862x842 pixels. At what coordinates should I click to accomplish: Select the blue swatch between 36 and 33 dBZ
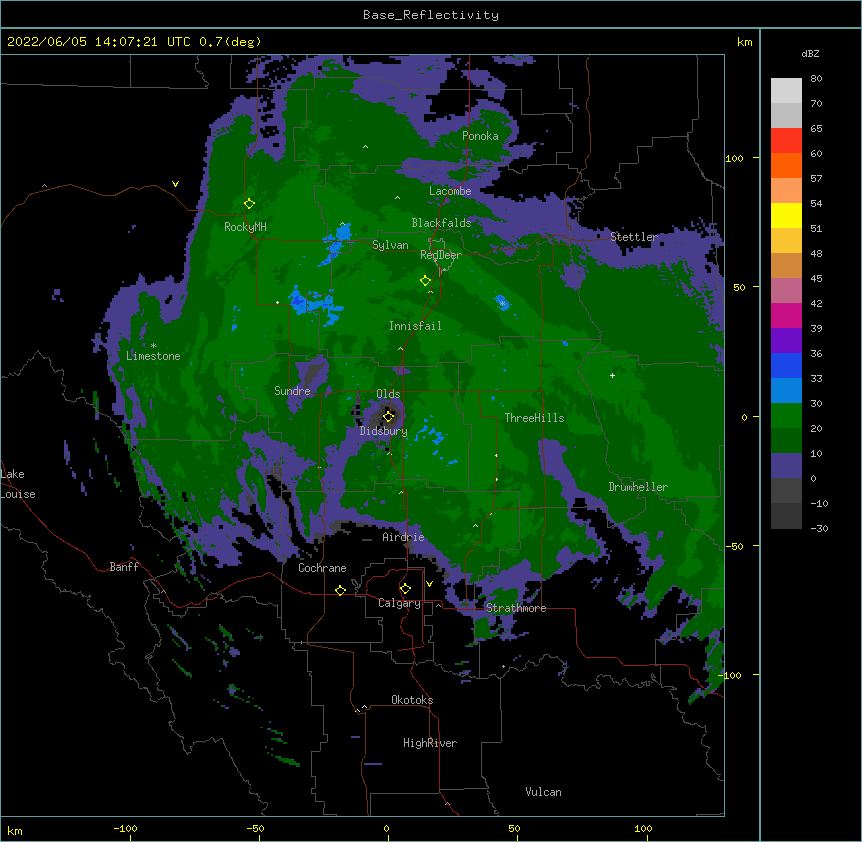786,365
